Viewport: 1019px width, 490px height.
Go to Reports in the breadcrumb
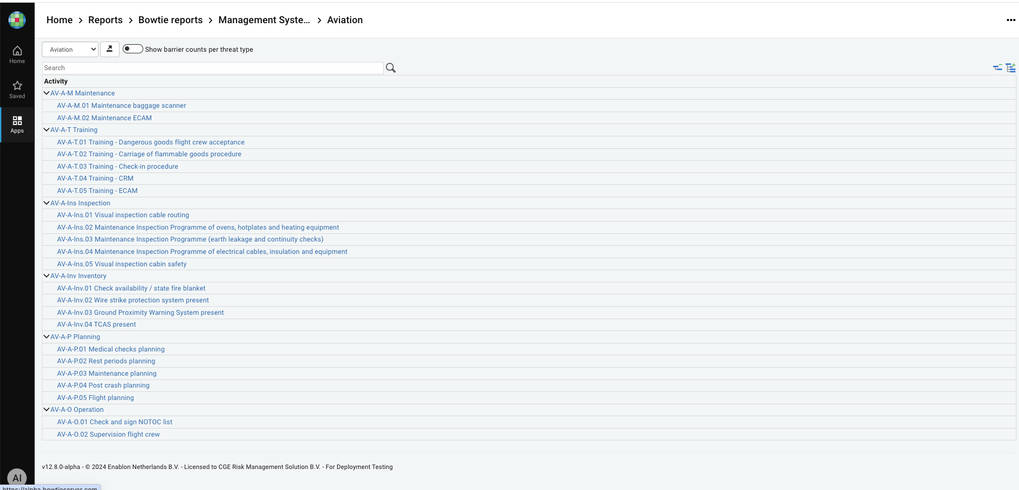(x=105, y=20)
